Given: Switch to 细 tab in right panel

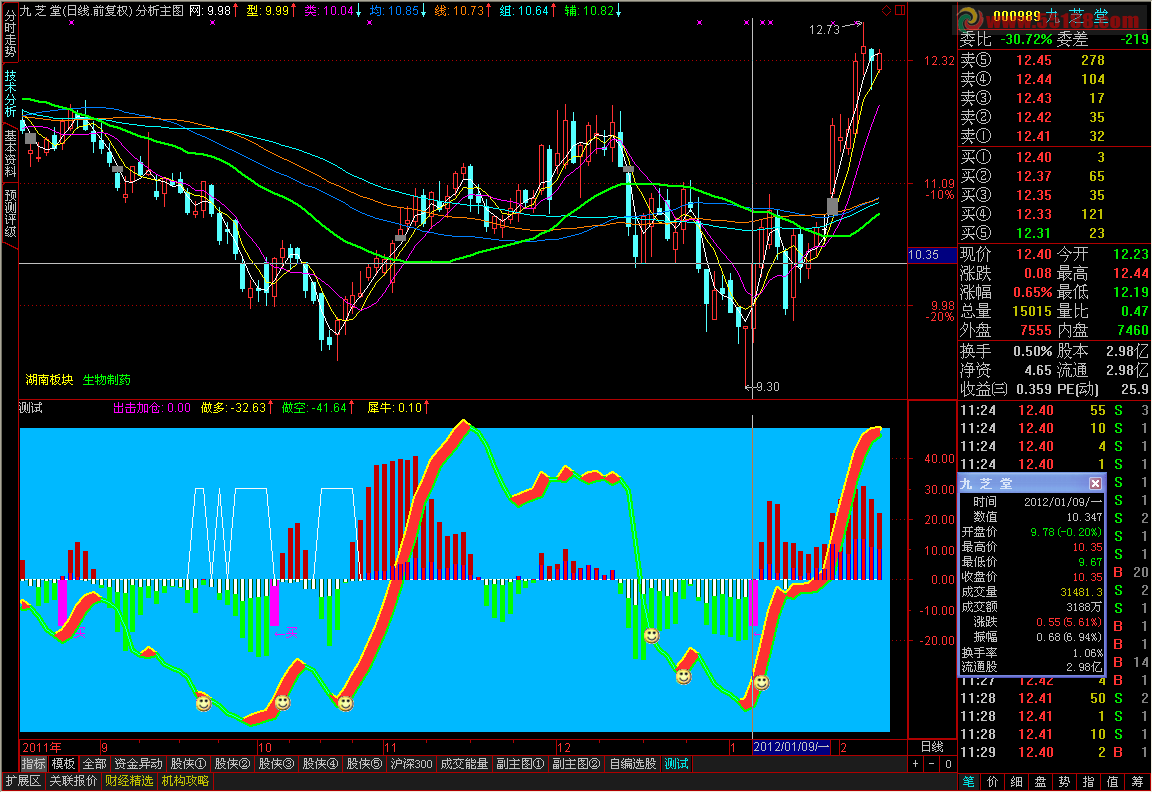Looking at the screenshot, I should click(x=1017, y=782).
